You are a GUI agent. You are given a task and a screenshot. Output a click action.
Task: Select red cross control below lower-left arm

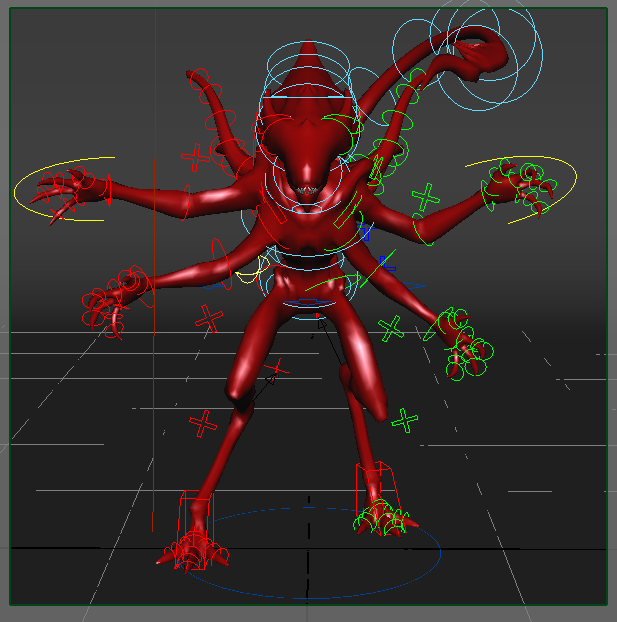pos(209,318)
